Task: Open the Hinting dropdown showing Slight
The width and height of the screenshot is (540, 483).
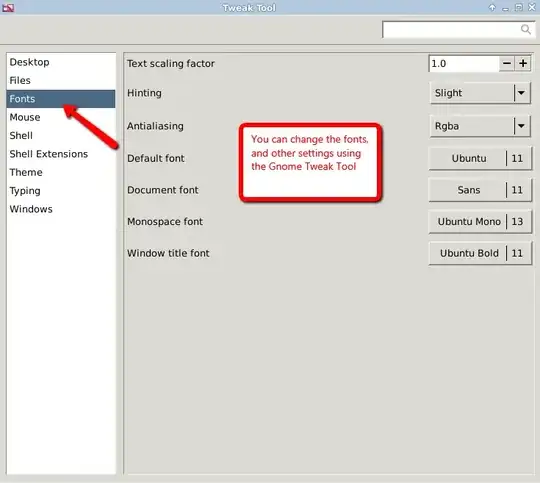Action: pyautogui.click(x=480, y=93)
